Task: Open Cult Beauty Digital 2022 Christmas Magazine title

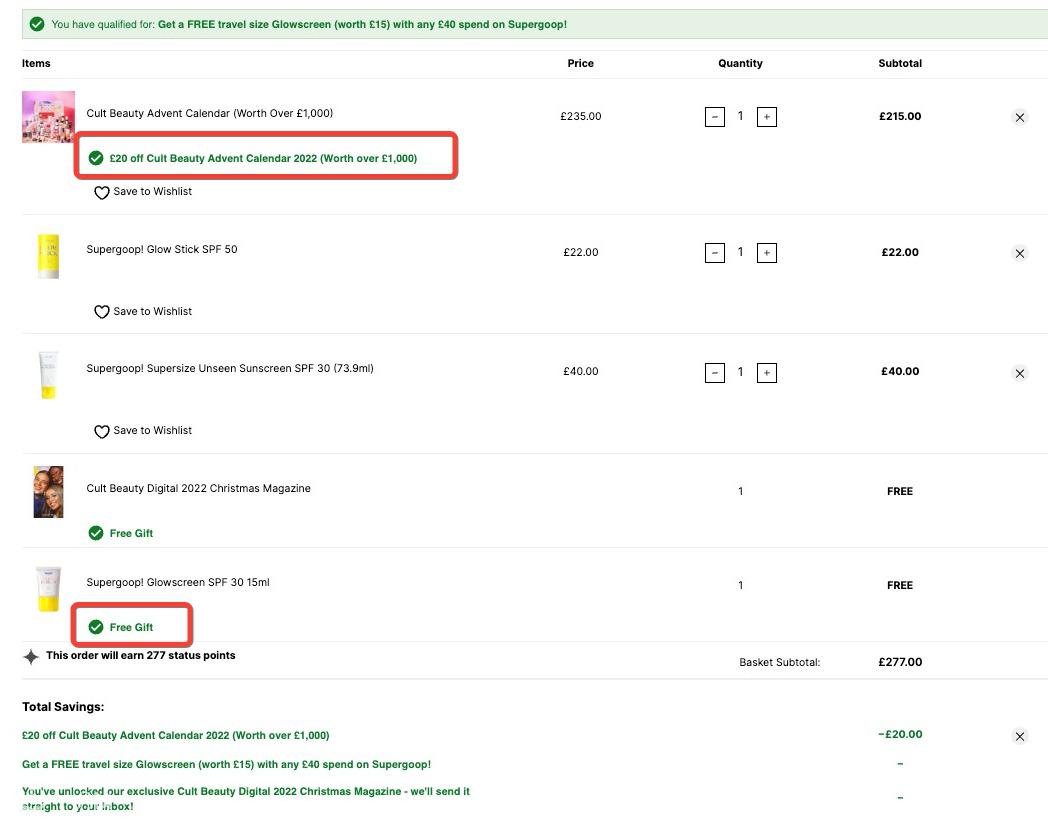Action: [x=199, y=489]
